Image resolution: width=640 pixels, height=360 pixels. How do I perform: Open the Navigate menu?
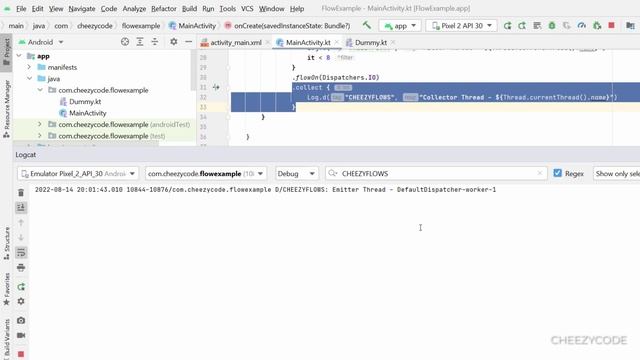coord(82,9)
